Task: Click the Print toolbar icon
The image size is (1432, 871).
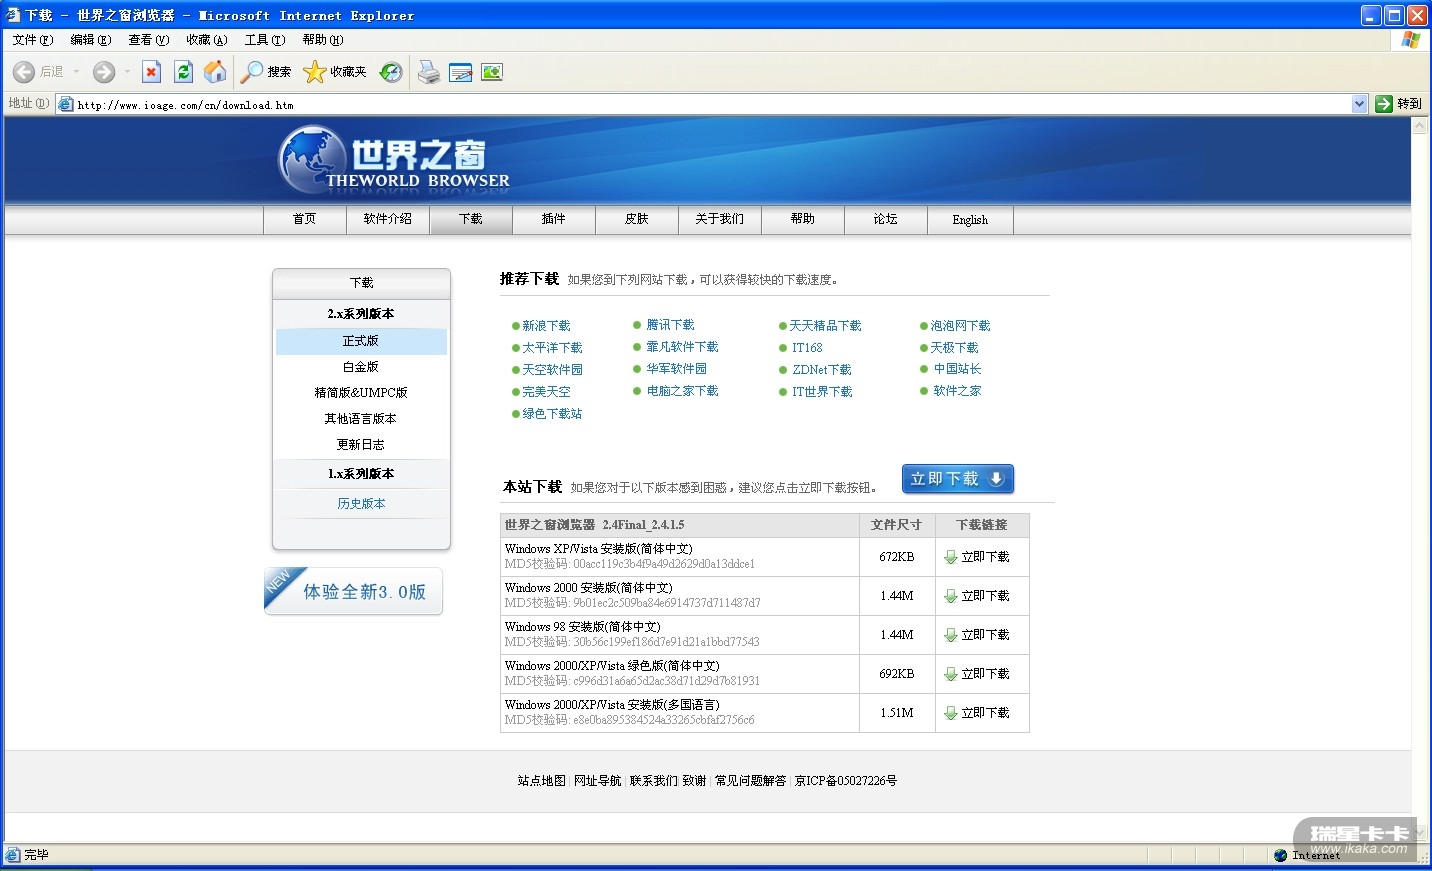Action: click(428, 72)
